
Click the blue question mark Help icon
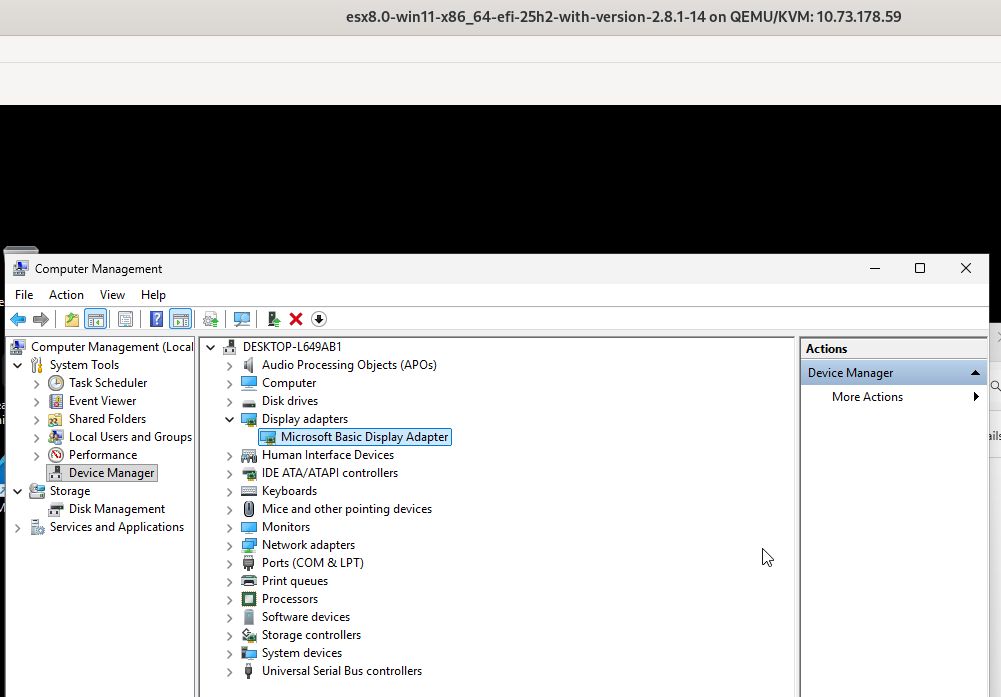pyautogui.click(x=156, y=319)
